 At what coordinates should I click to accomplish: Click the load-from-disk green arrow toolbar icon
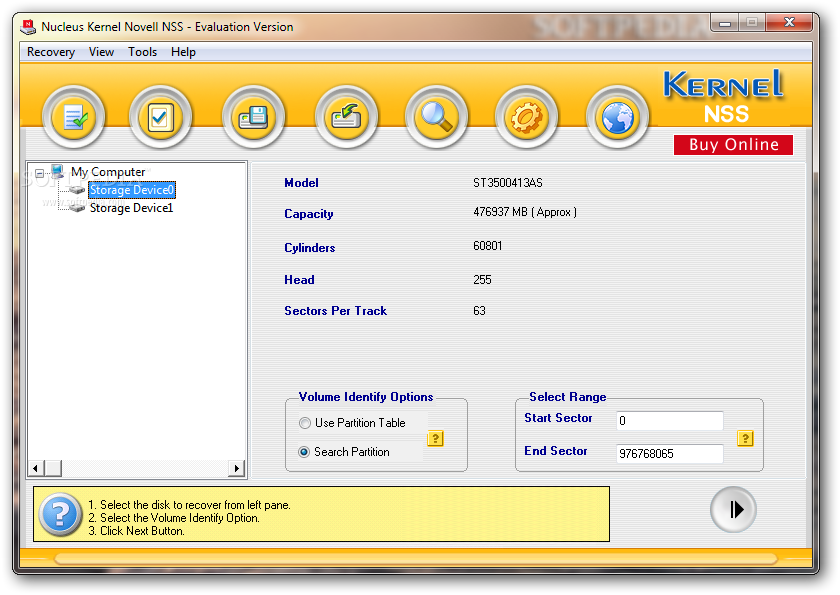(x=346, y=117)
